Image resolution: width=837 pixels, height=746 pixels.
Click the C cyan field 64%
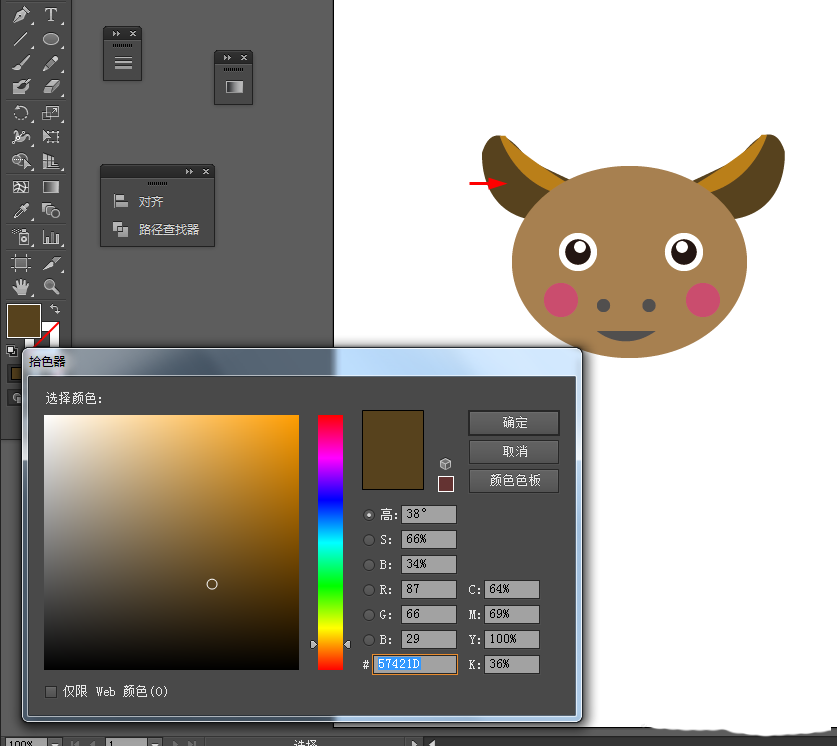point(512,590)
